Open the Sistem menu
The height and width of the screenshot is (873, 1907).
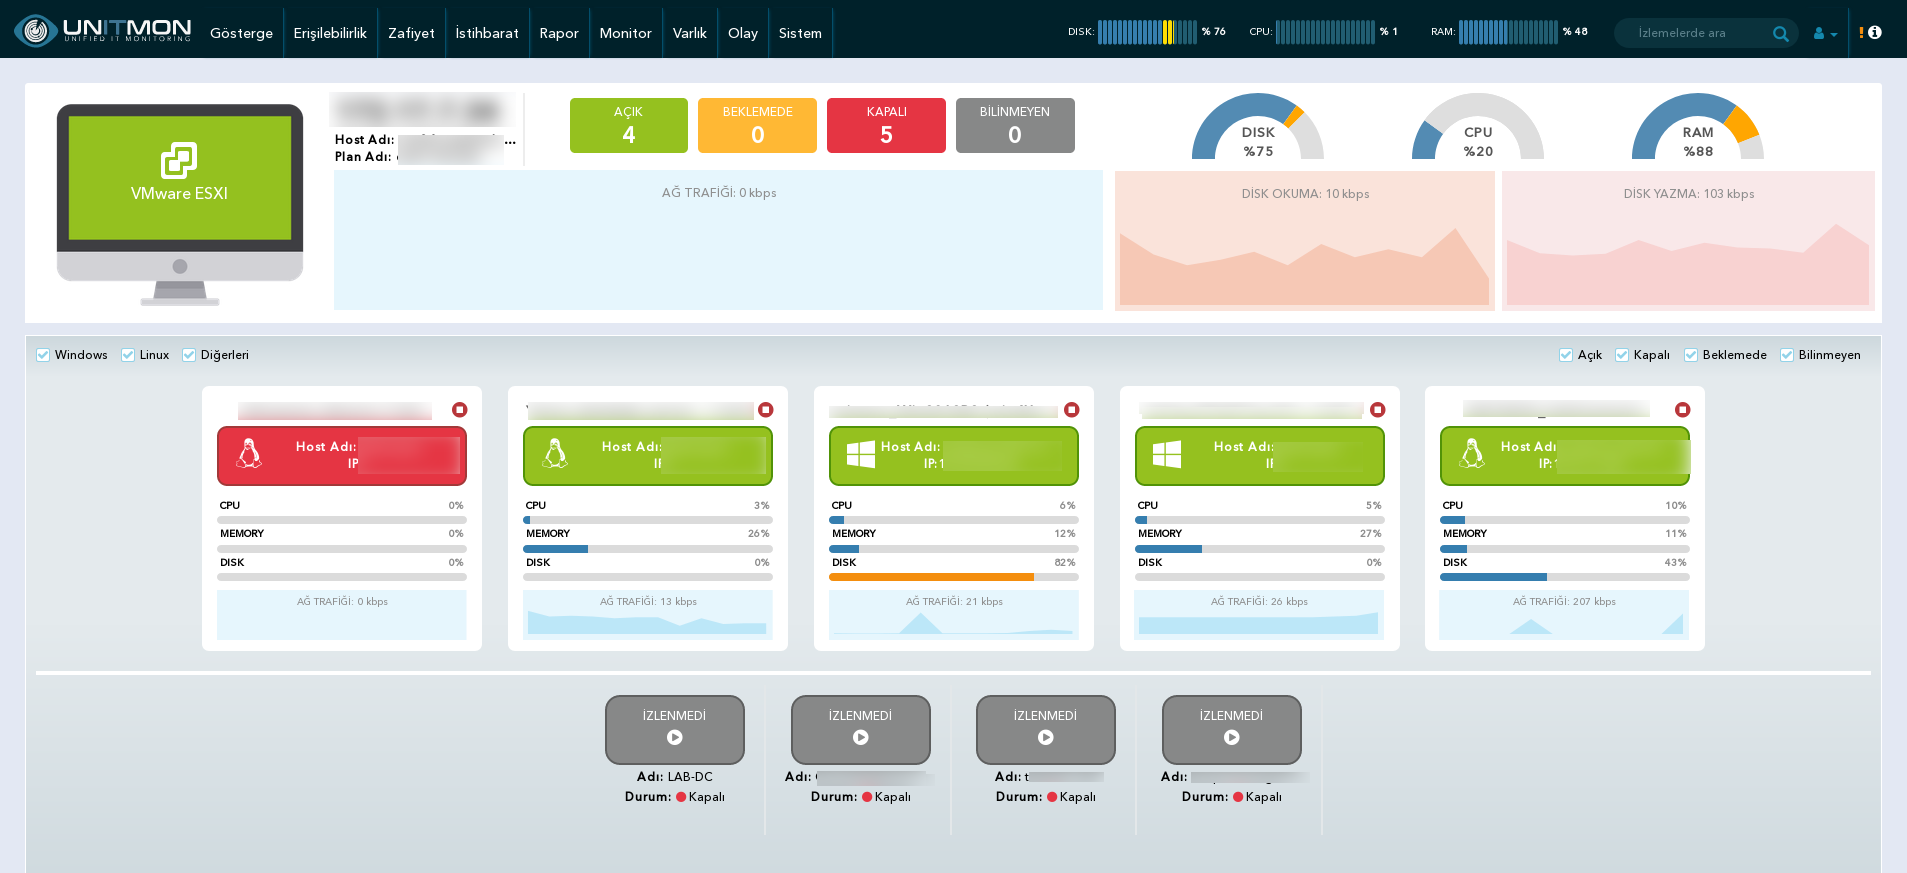tap(800, 33)
